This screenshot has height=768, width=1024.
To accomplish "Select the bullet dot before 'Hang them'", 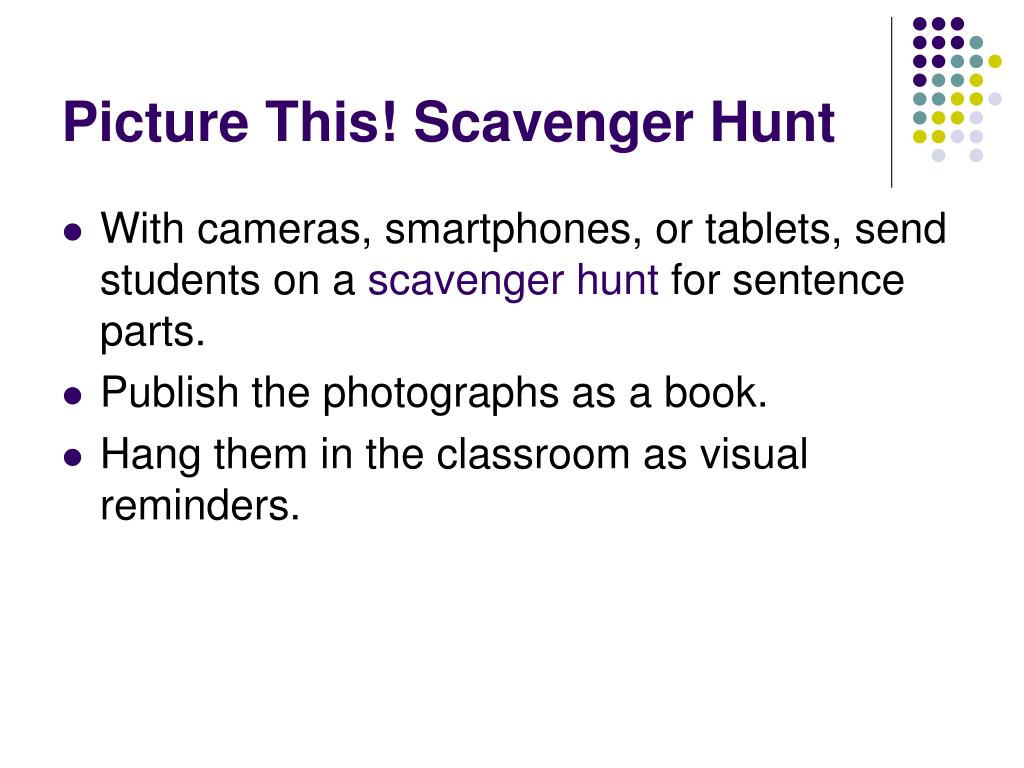I will pyautogui.click(x=73, y=457).
